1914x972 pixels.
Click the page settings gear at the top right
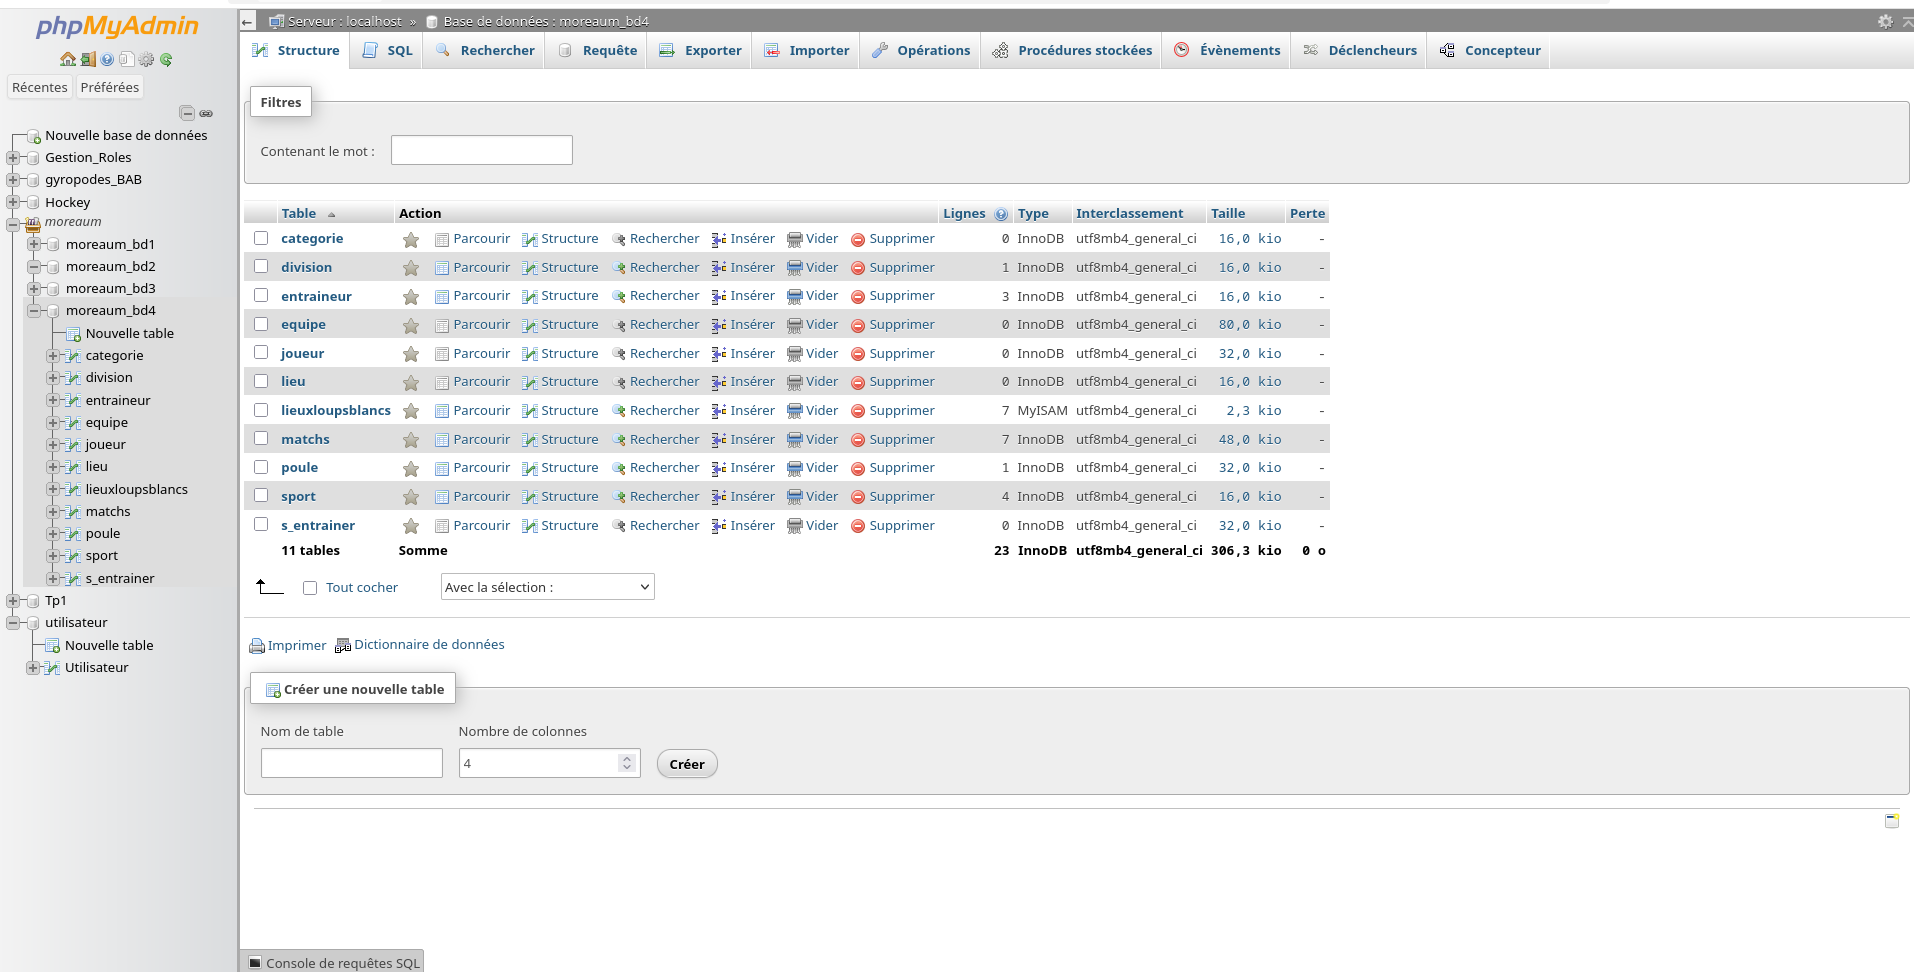pos(1884,21)
